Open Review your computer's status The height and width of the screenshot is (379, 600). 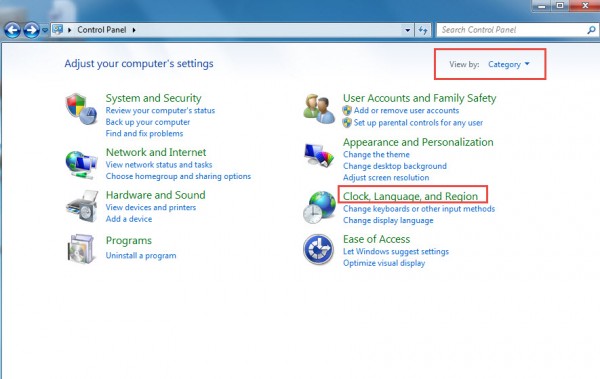(x=160, y=111)
